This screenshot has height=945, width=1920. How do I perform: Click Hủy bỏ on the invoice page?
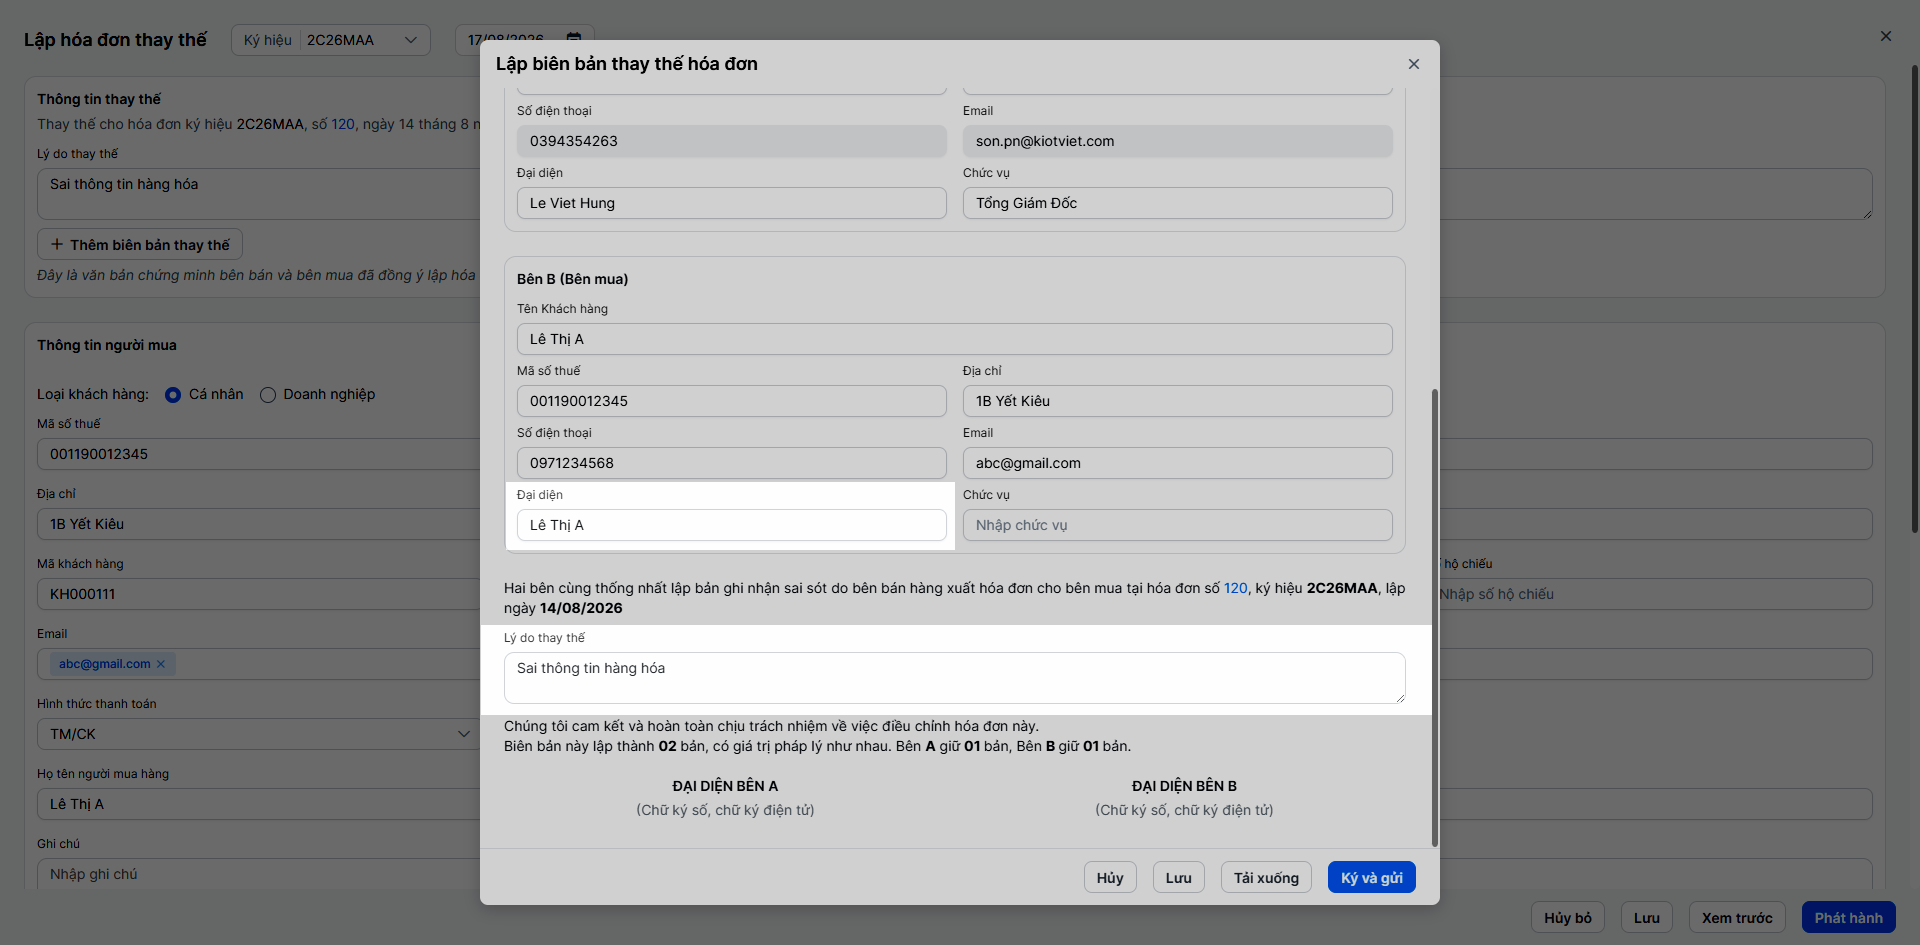pyautogui.click(x=1568, y=918)
